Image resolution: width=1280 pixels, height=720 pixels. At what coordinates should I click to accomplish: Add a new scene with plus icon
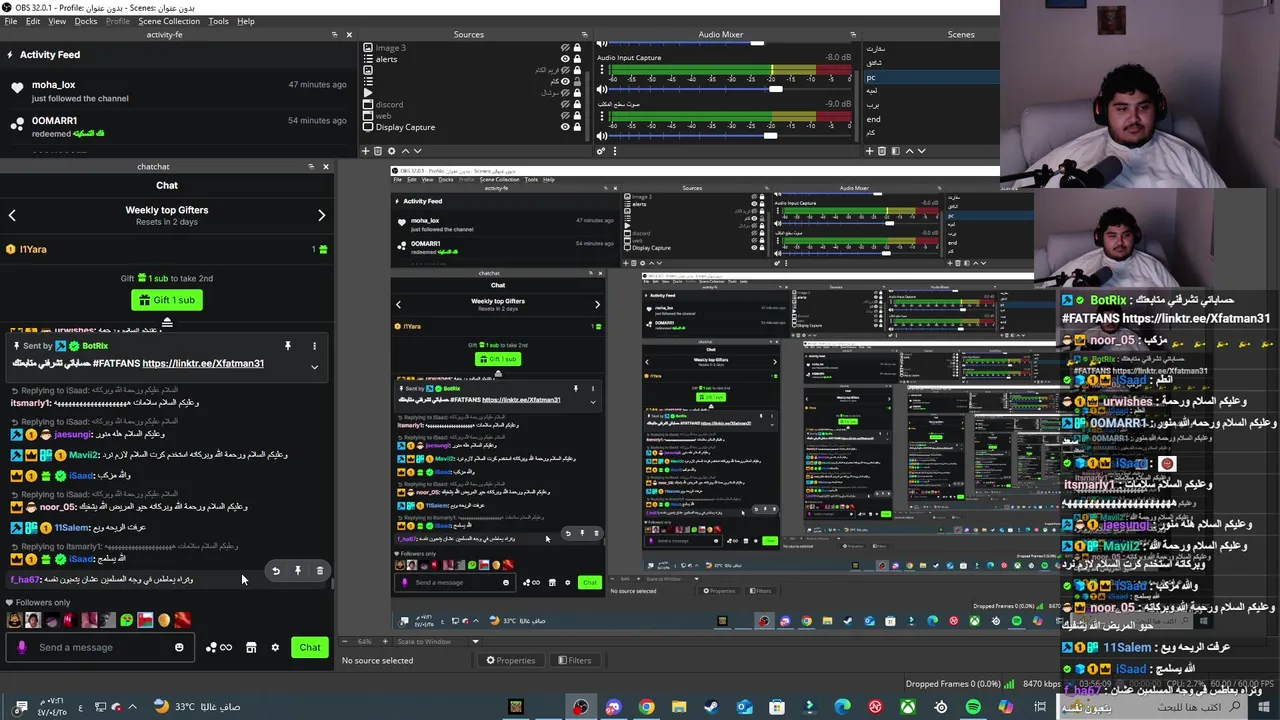coord(869,151)
